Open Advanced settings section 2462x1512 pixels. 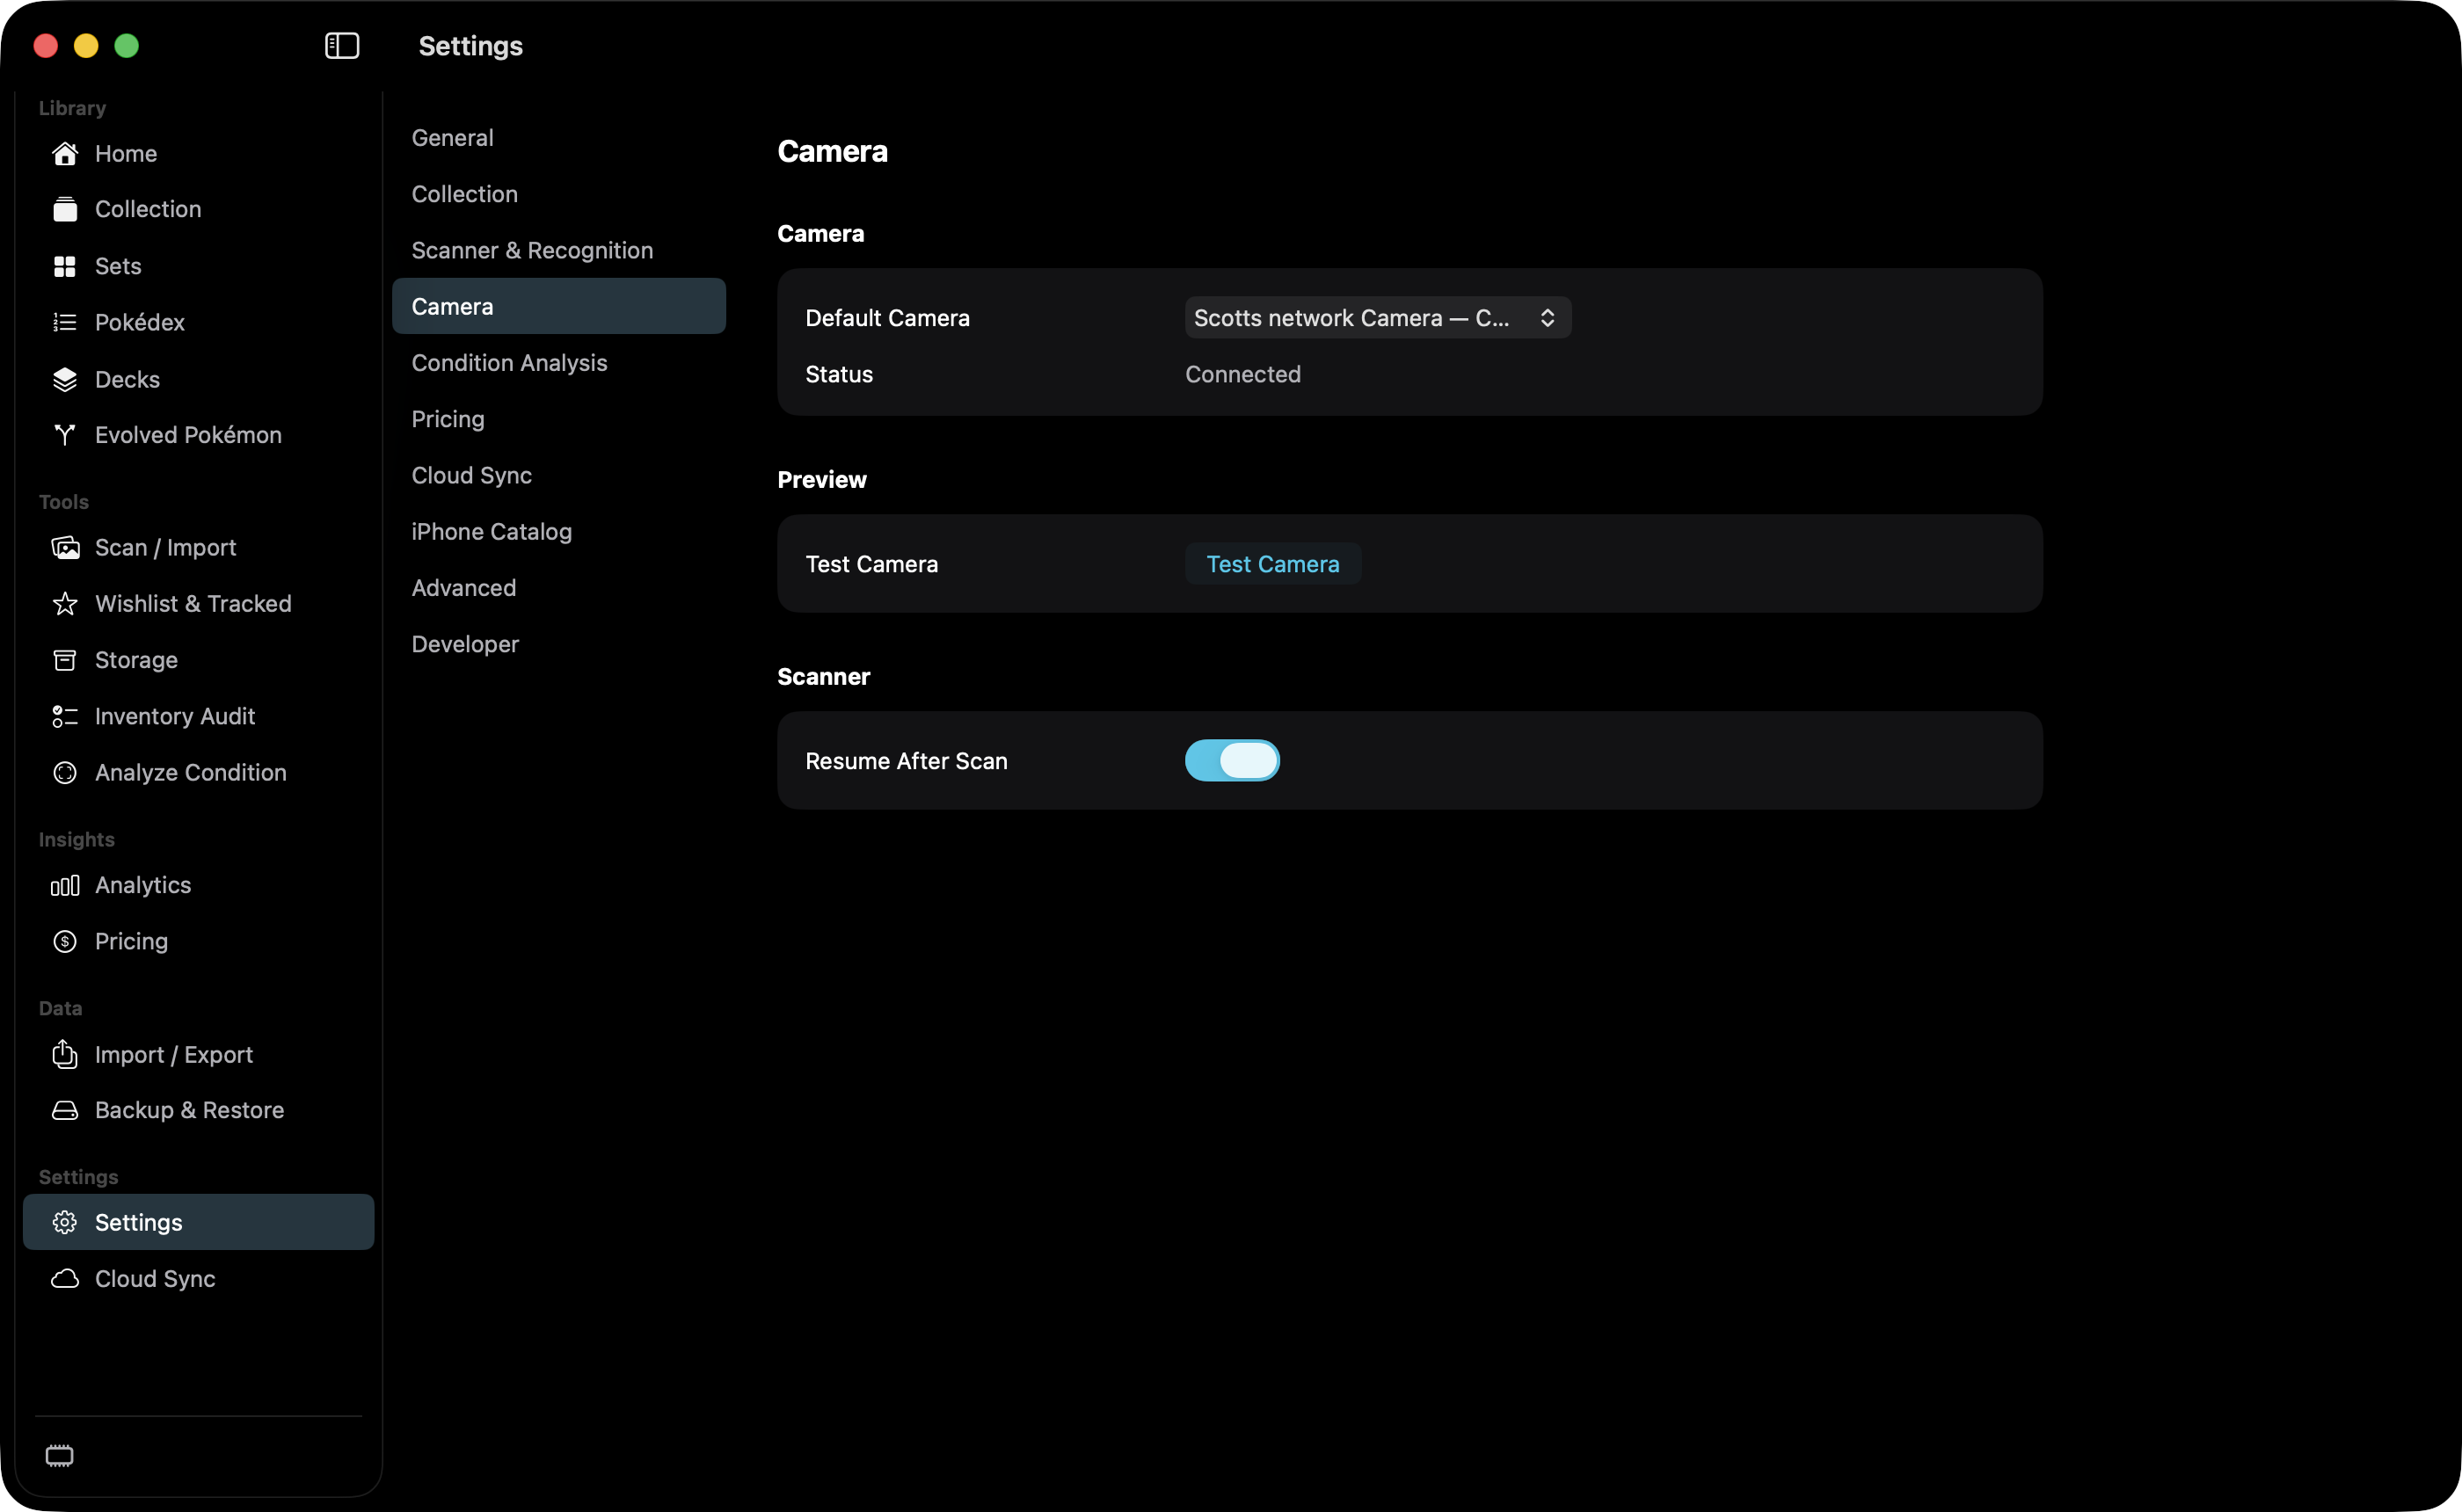coord(559,588)
